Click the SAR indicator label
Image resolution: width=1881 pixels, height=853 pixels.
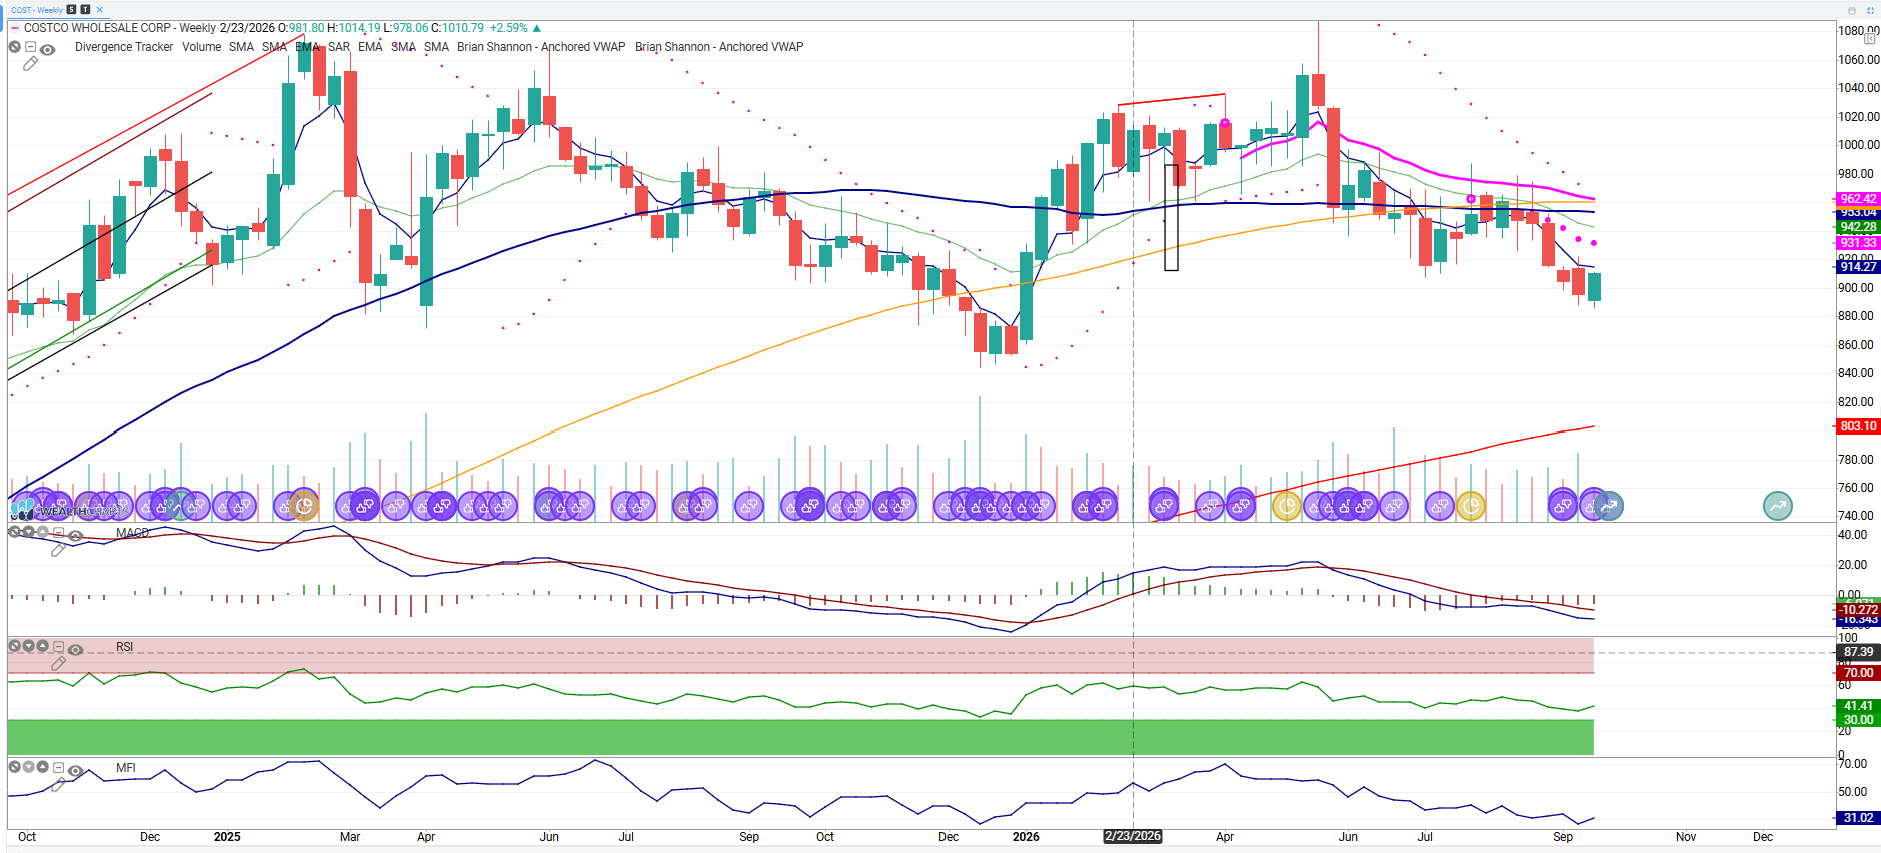click(339, 47)
